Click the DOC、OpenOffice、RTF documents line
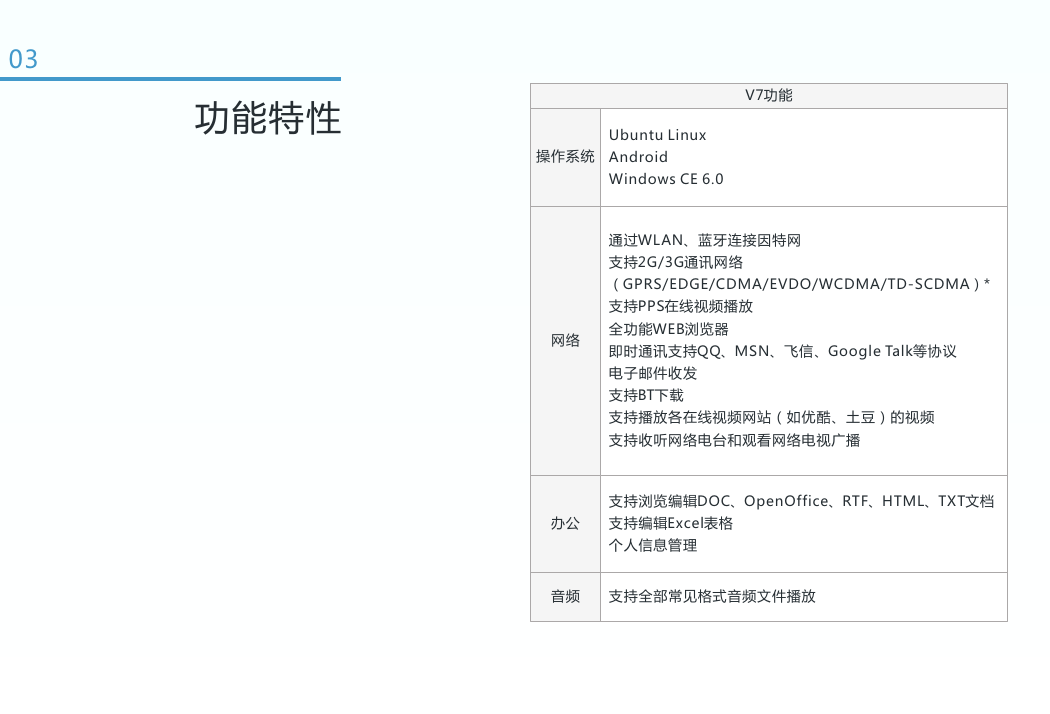This screenshot has width=1050, height=714. click(x=802, y=501)
